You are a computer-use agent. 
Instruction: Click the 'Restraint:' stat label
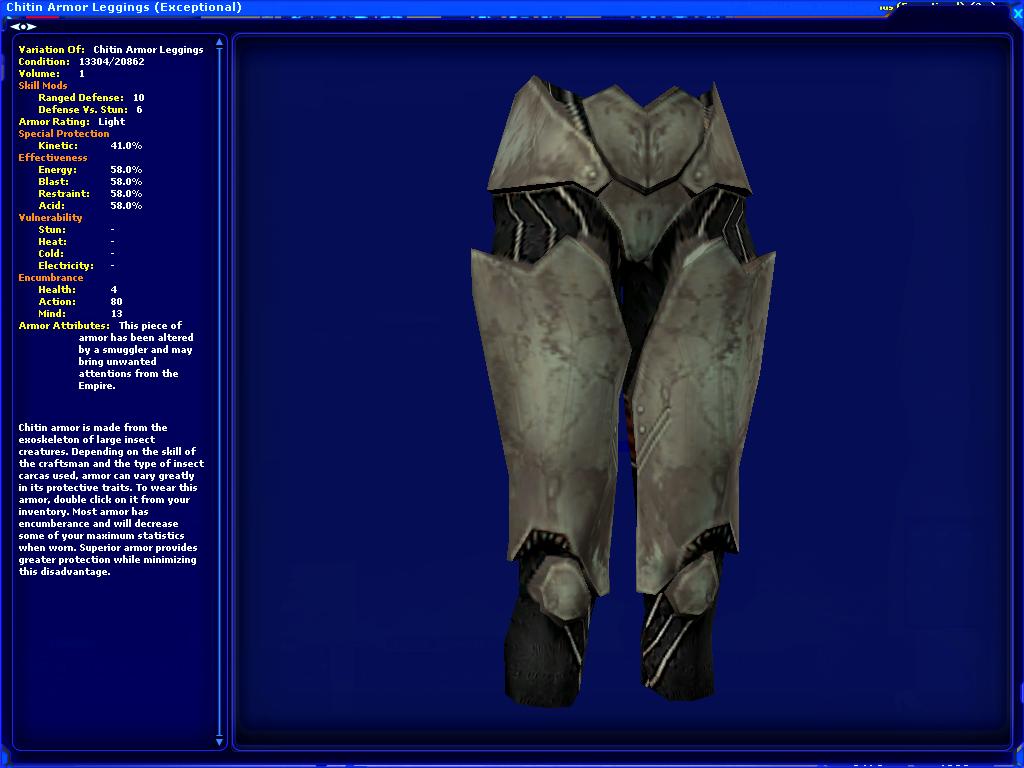pos(64,193)
